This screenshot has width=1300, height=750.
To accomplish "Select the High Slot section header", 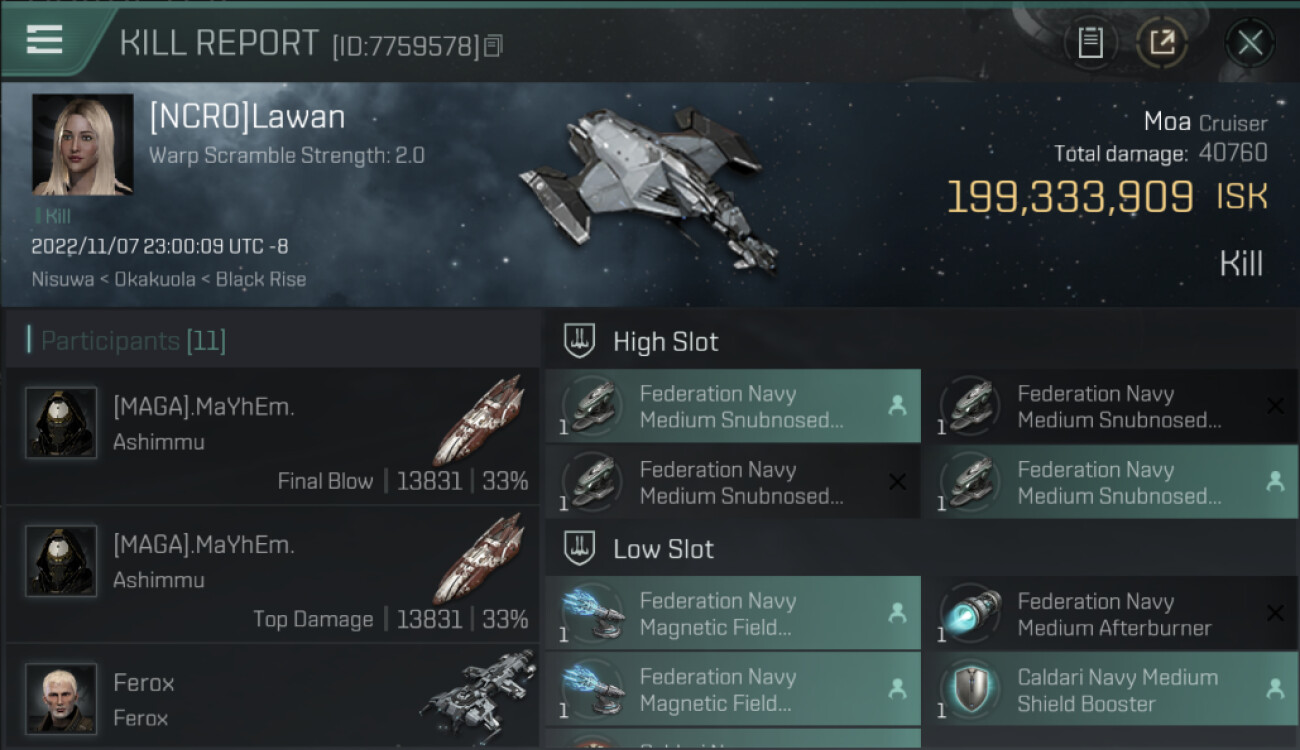I will (x=665, y=342).
